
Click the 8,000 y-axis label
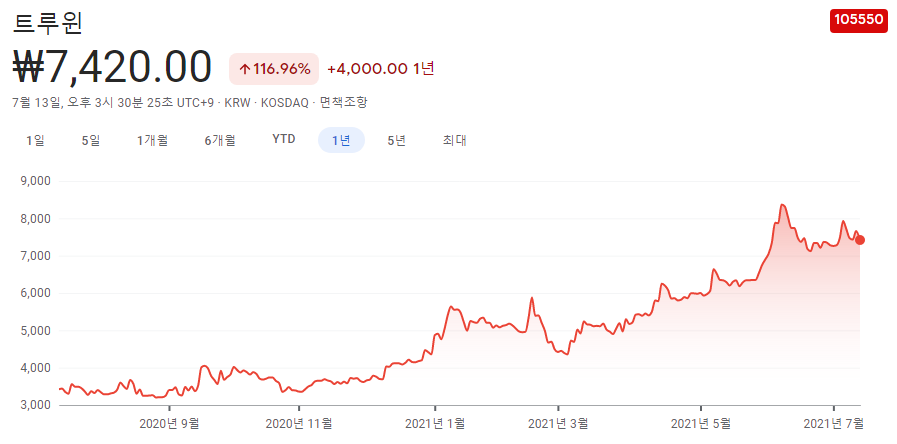pyautogui.click(x=35, y=219)
